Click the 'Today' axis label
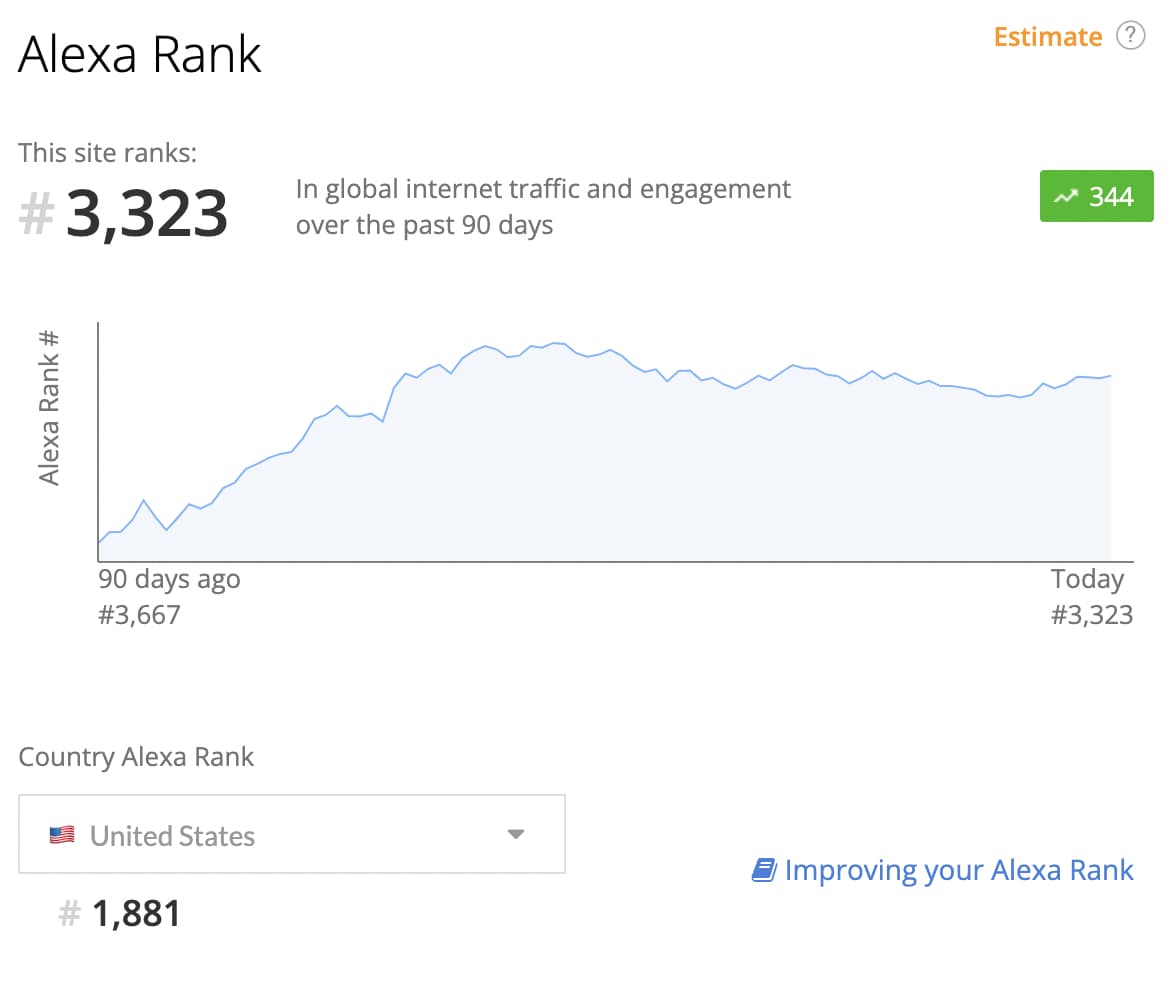The width and height of the screenshot is (1174, 1002). [x=1087, y=579]
